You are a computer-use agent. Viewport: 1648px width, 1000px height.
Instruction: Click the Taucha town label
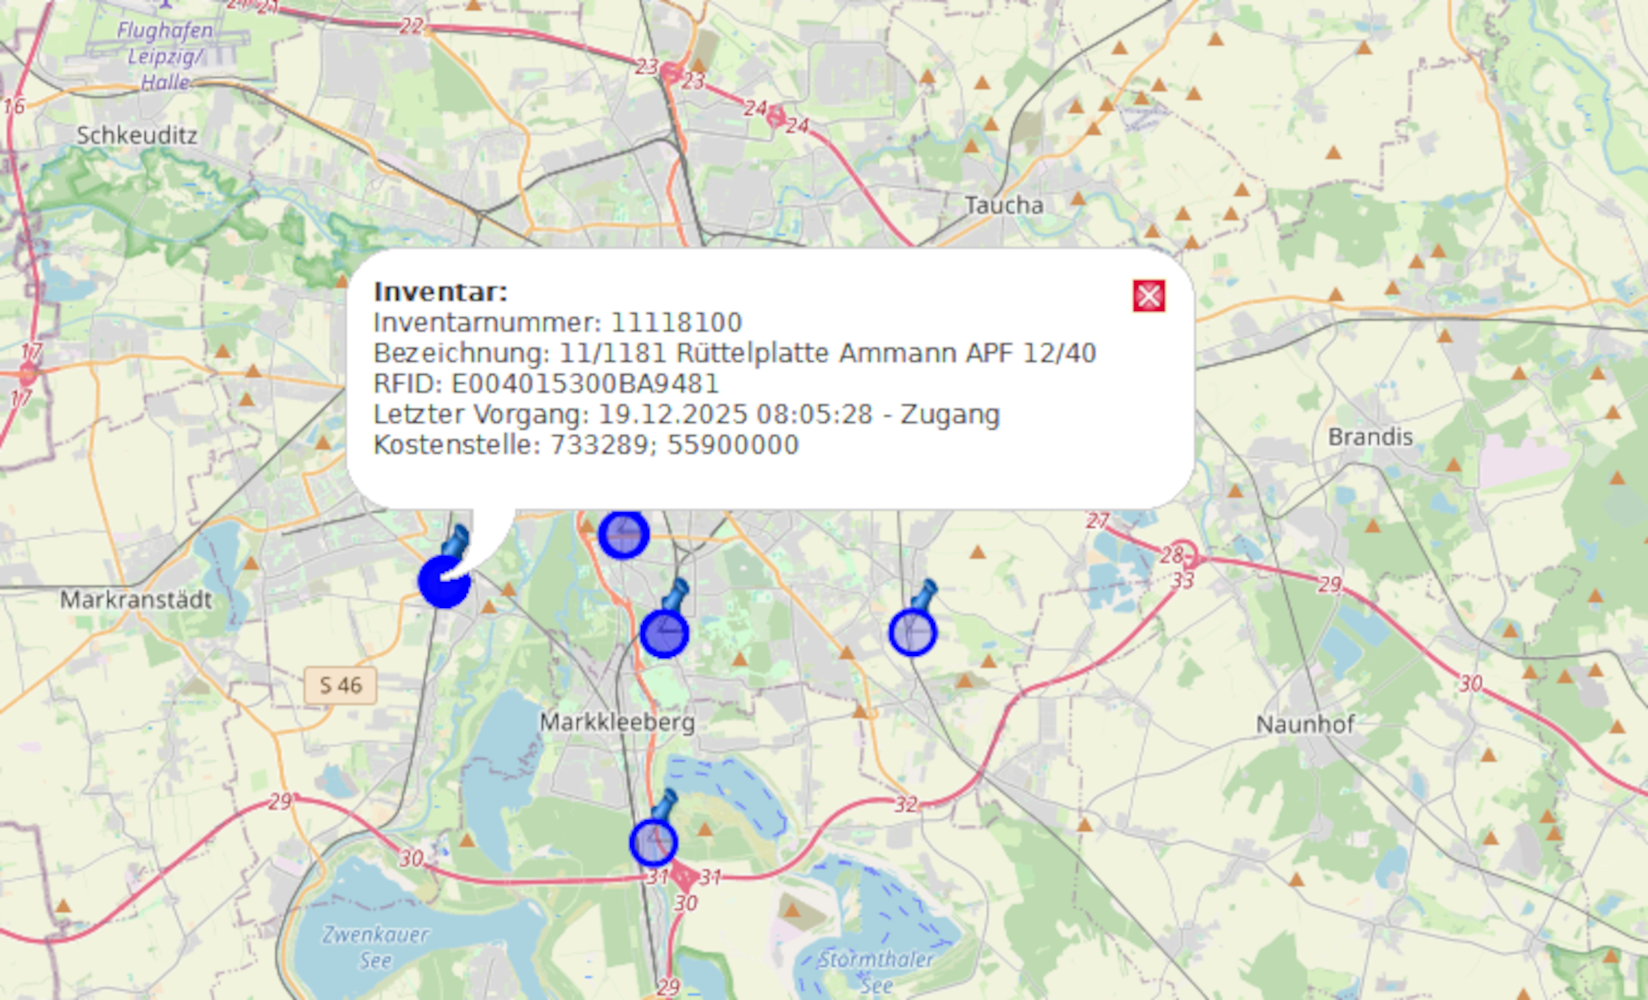coord(1004,206)
